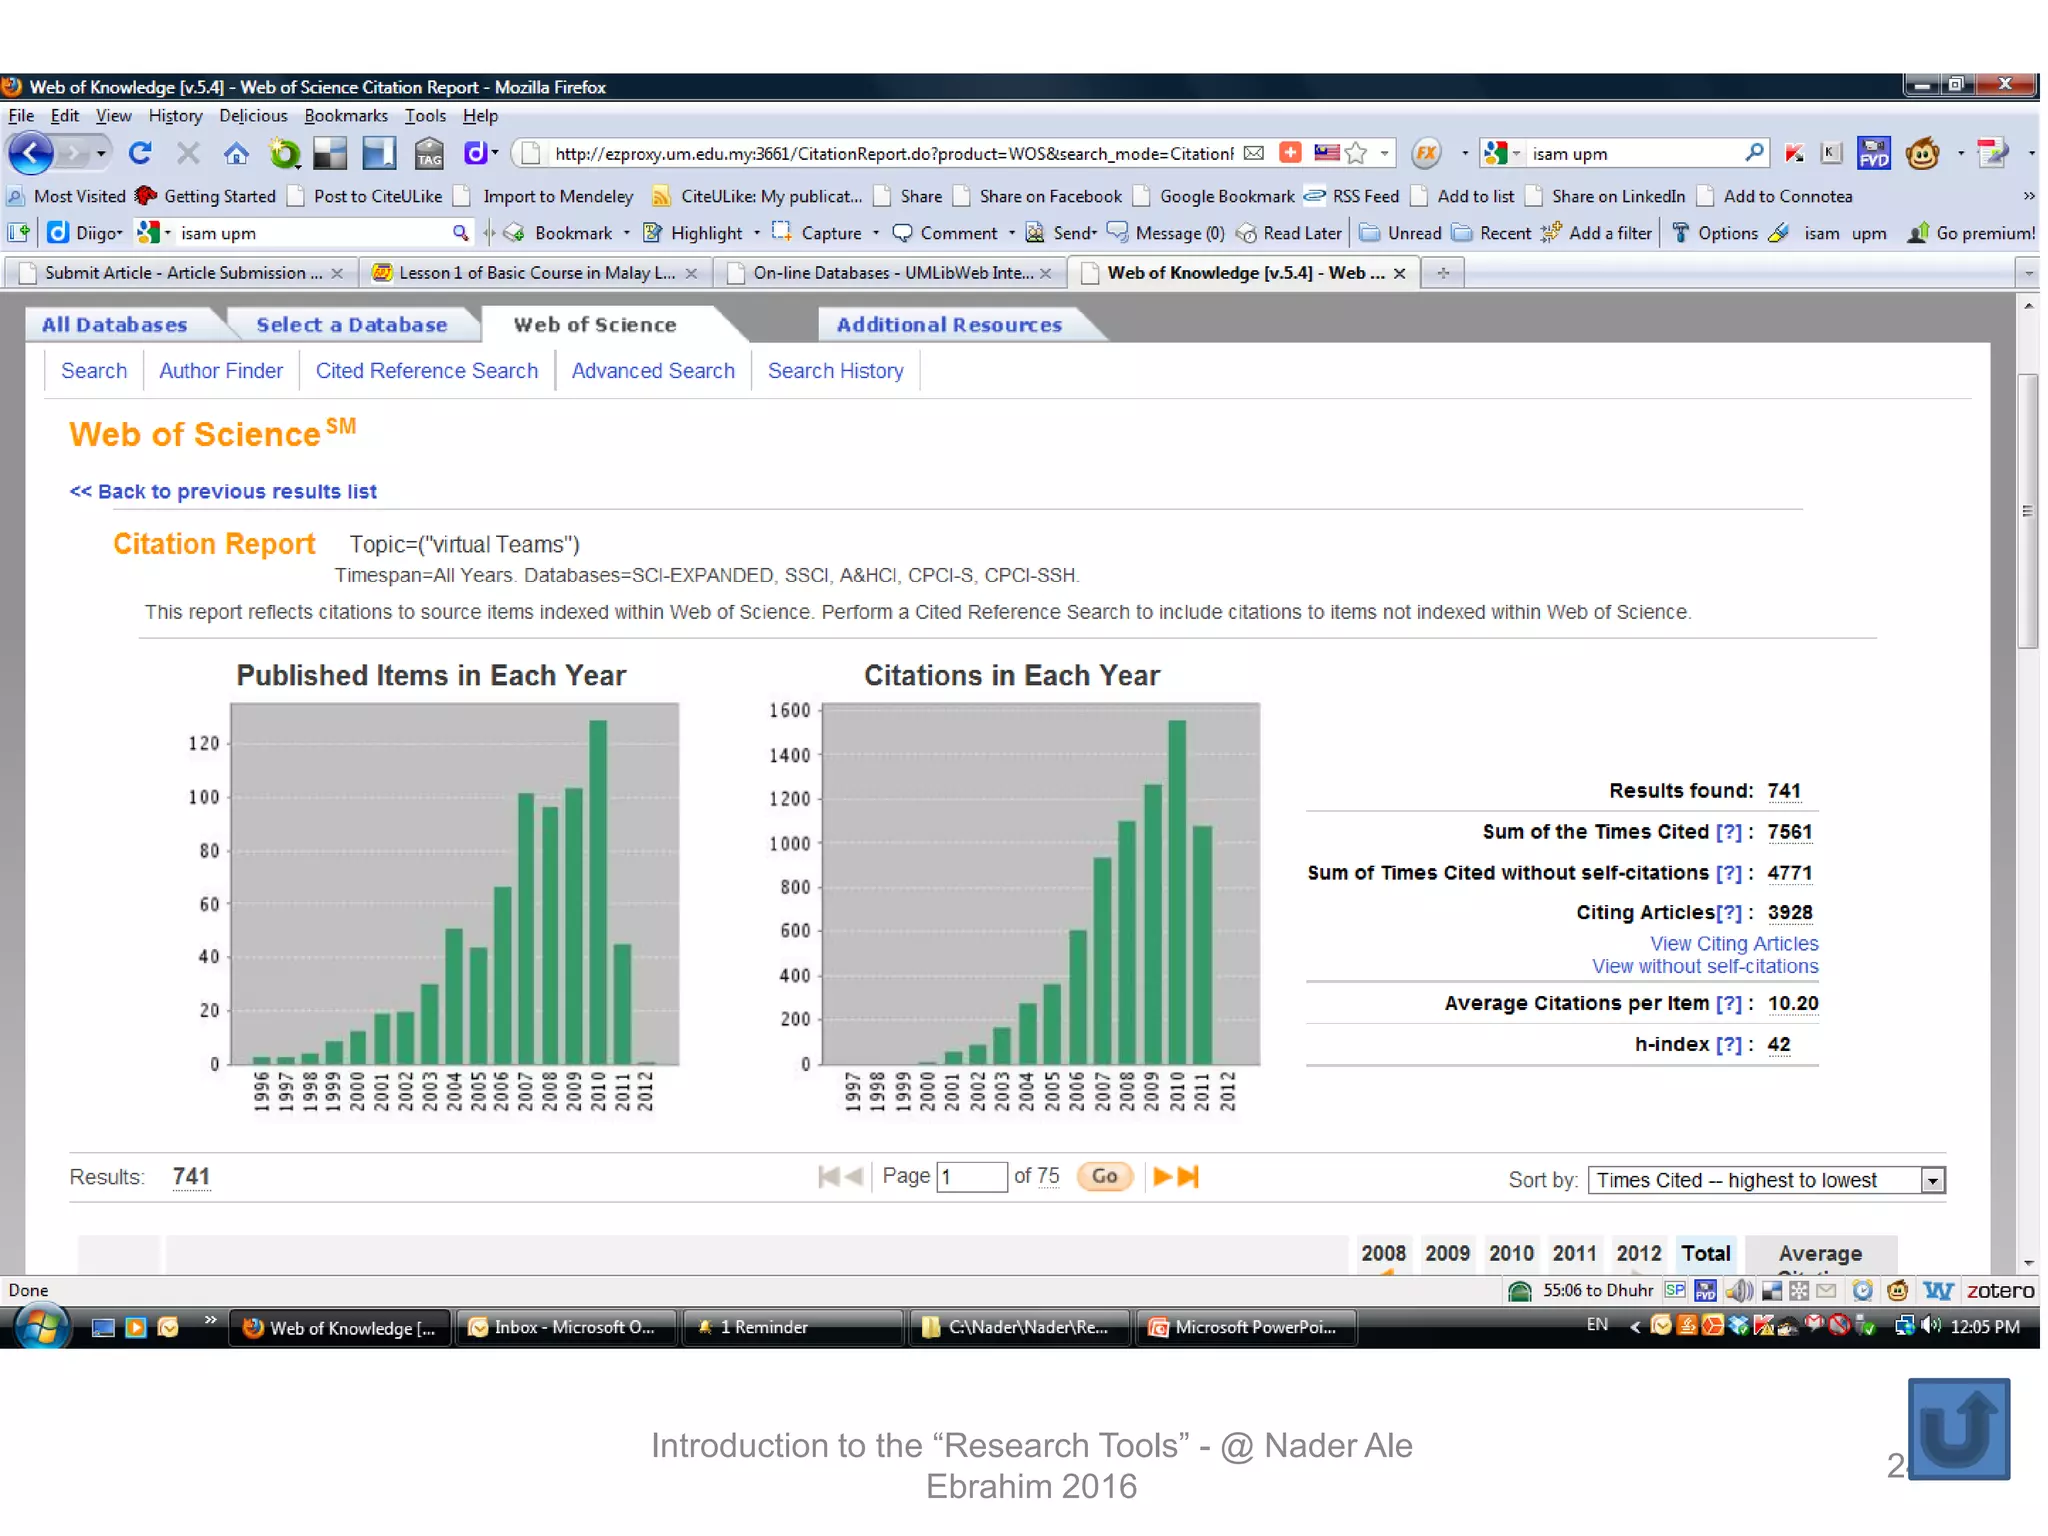Click the bookmark star in the address bar

coord(1356,153)
